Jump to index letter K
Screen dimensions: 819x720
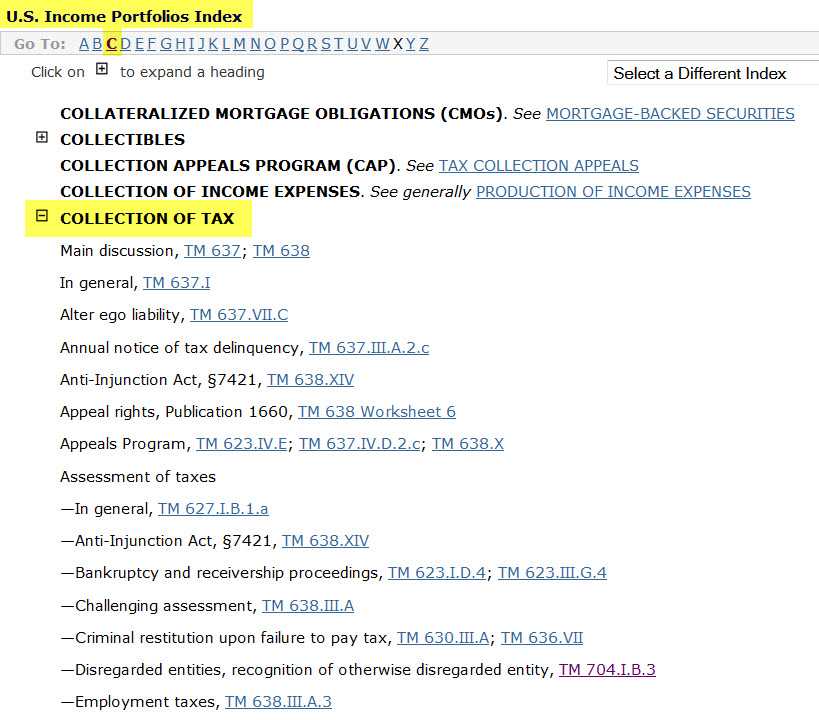[213, 44]
